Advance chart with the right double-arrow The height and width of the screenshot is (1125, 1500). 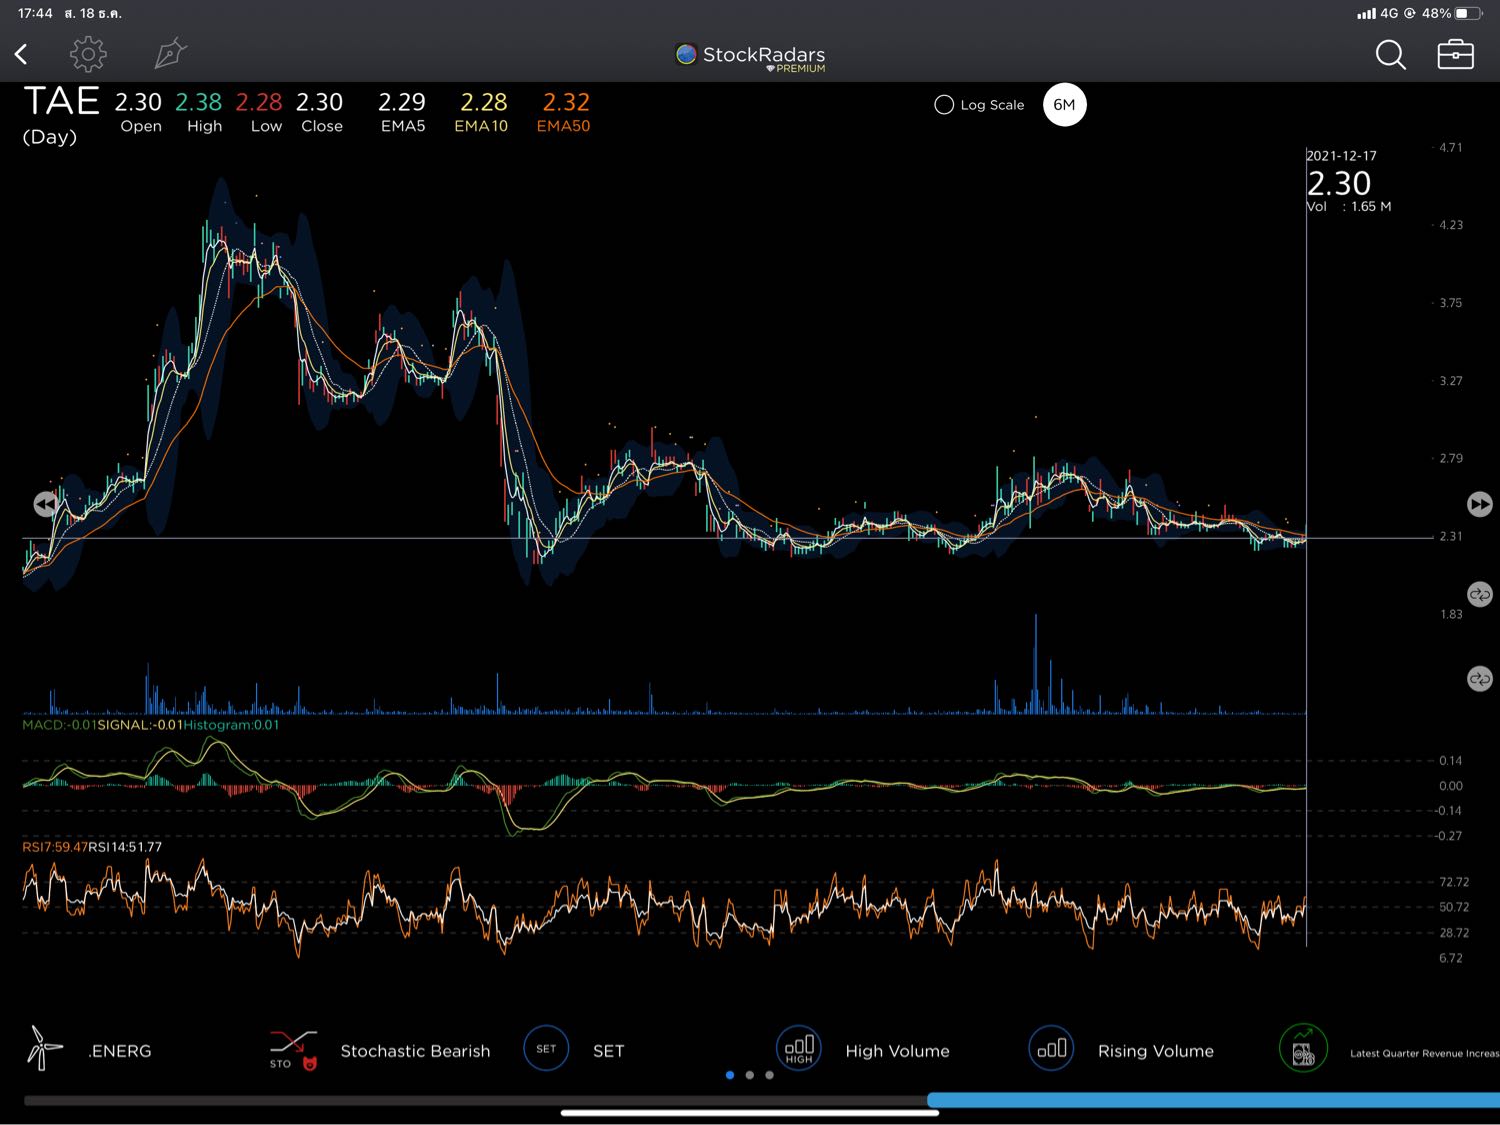point(1479,504)
